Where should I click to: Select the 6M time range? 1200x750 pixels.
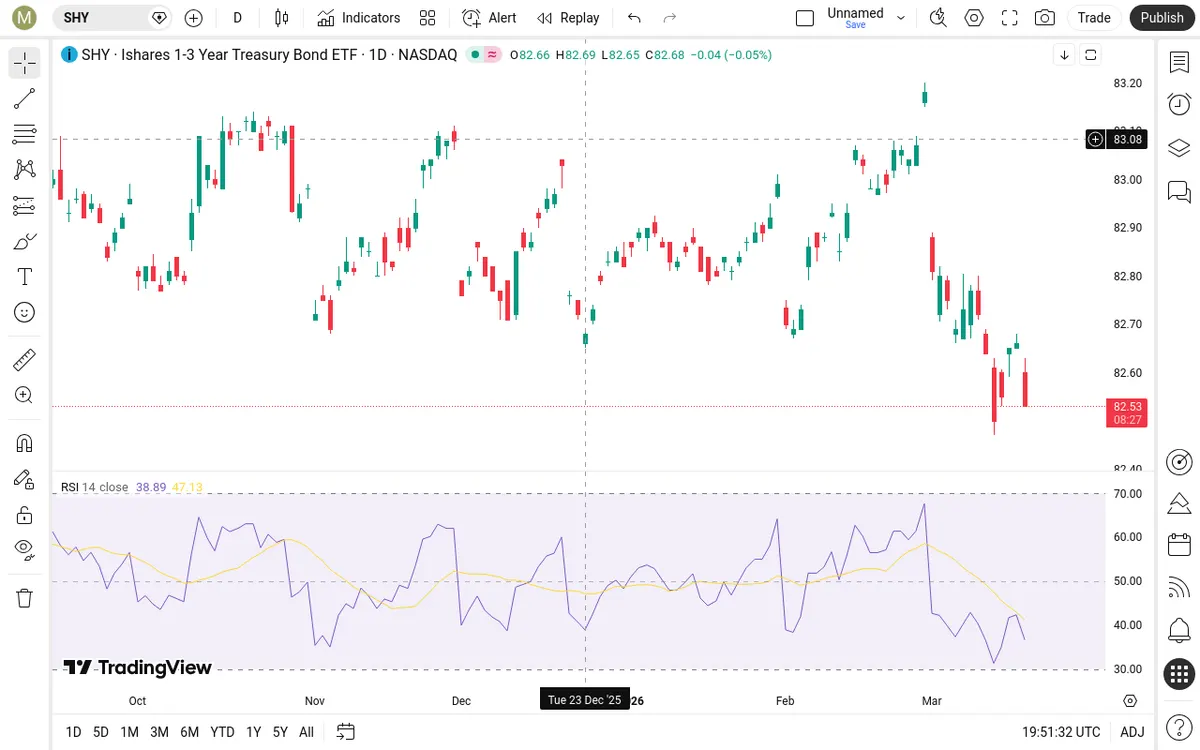coord(189,732)
